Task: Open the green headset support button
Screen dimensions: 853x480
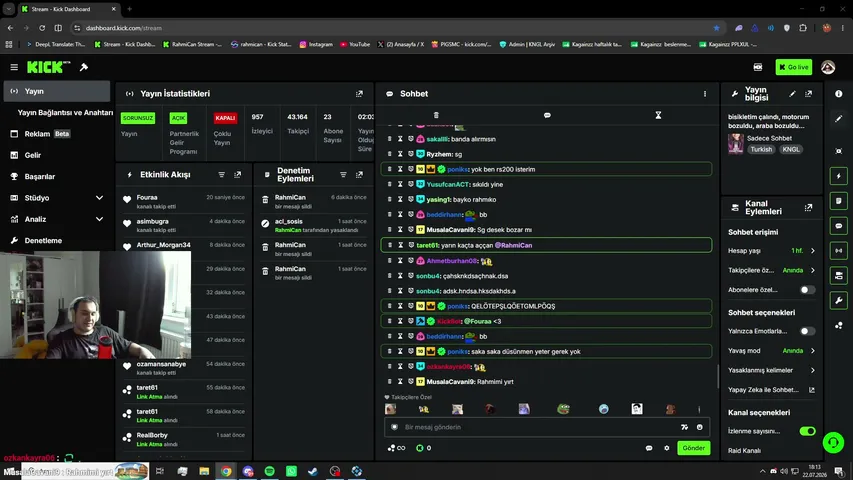Action: 833,442
